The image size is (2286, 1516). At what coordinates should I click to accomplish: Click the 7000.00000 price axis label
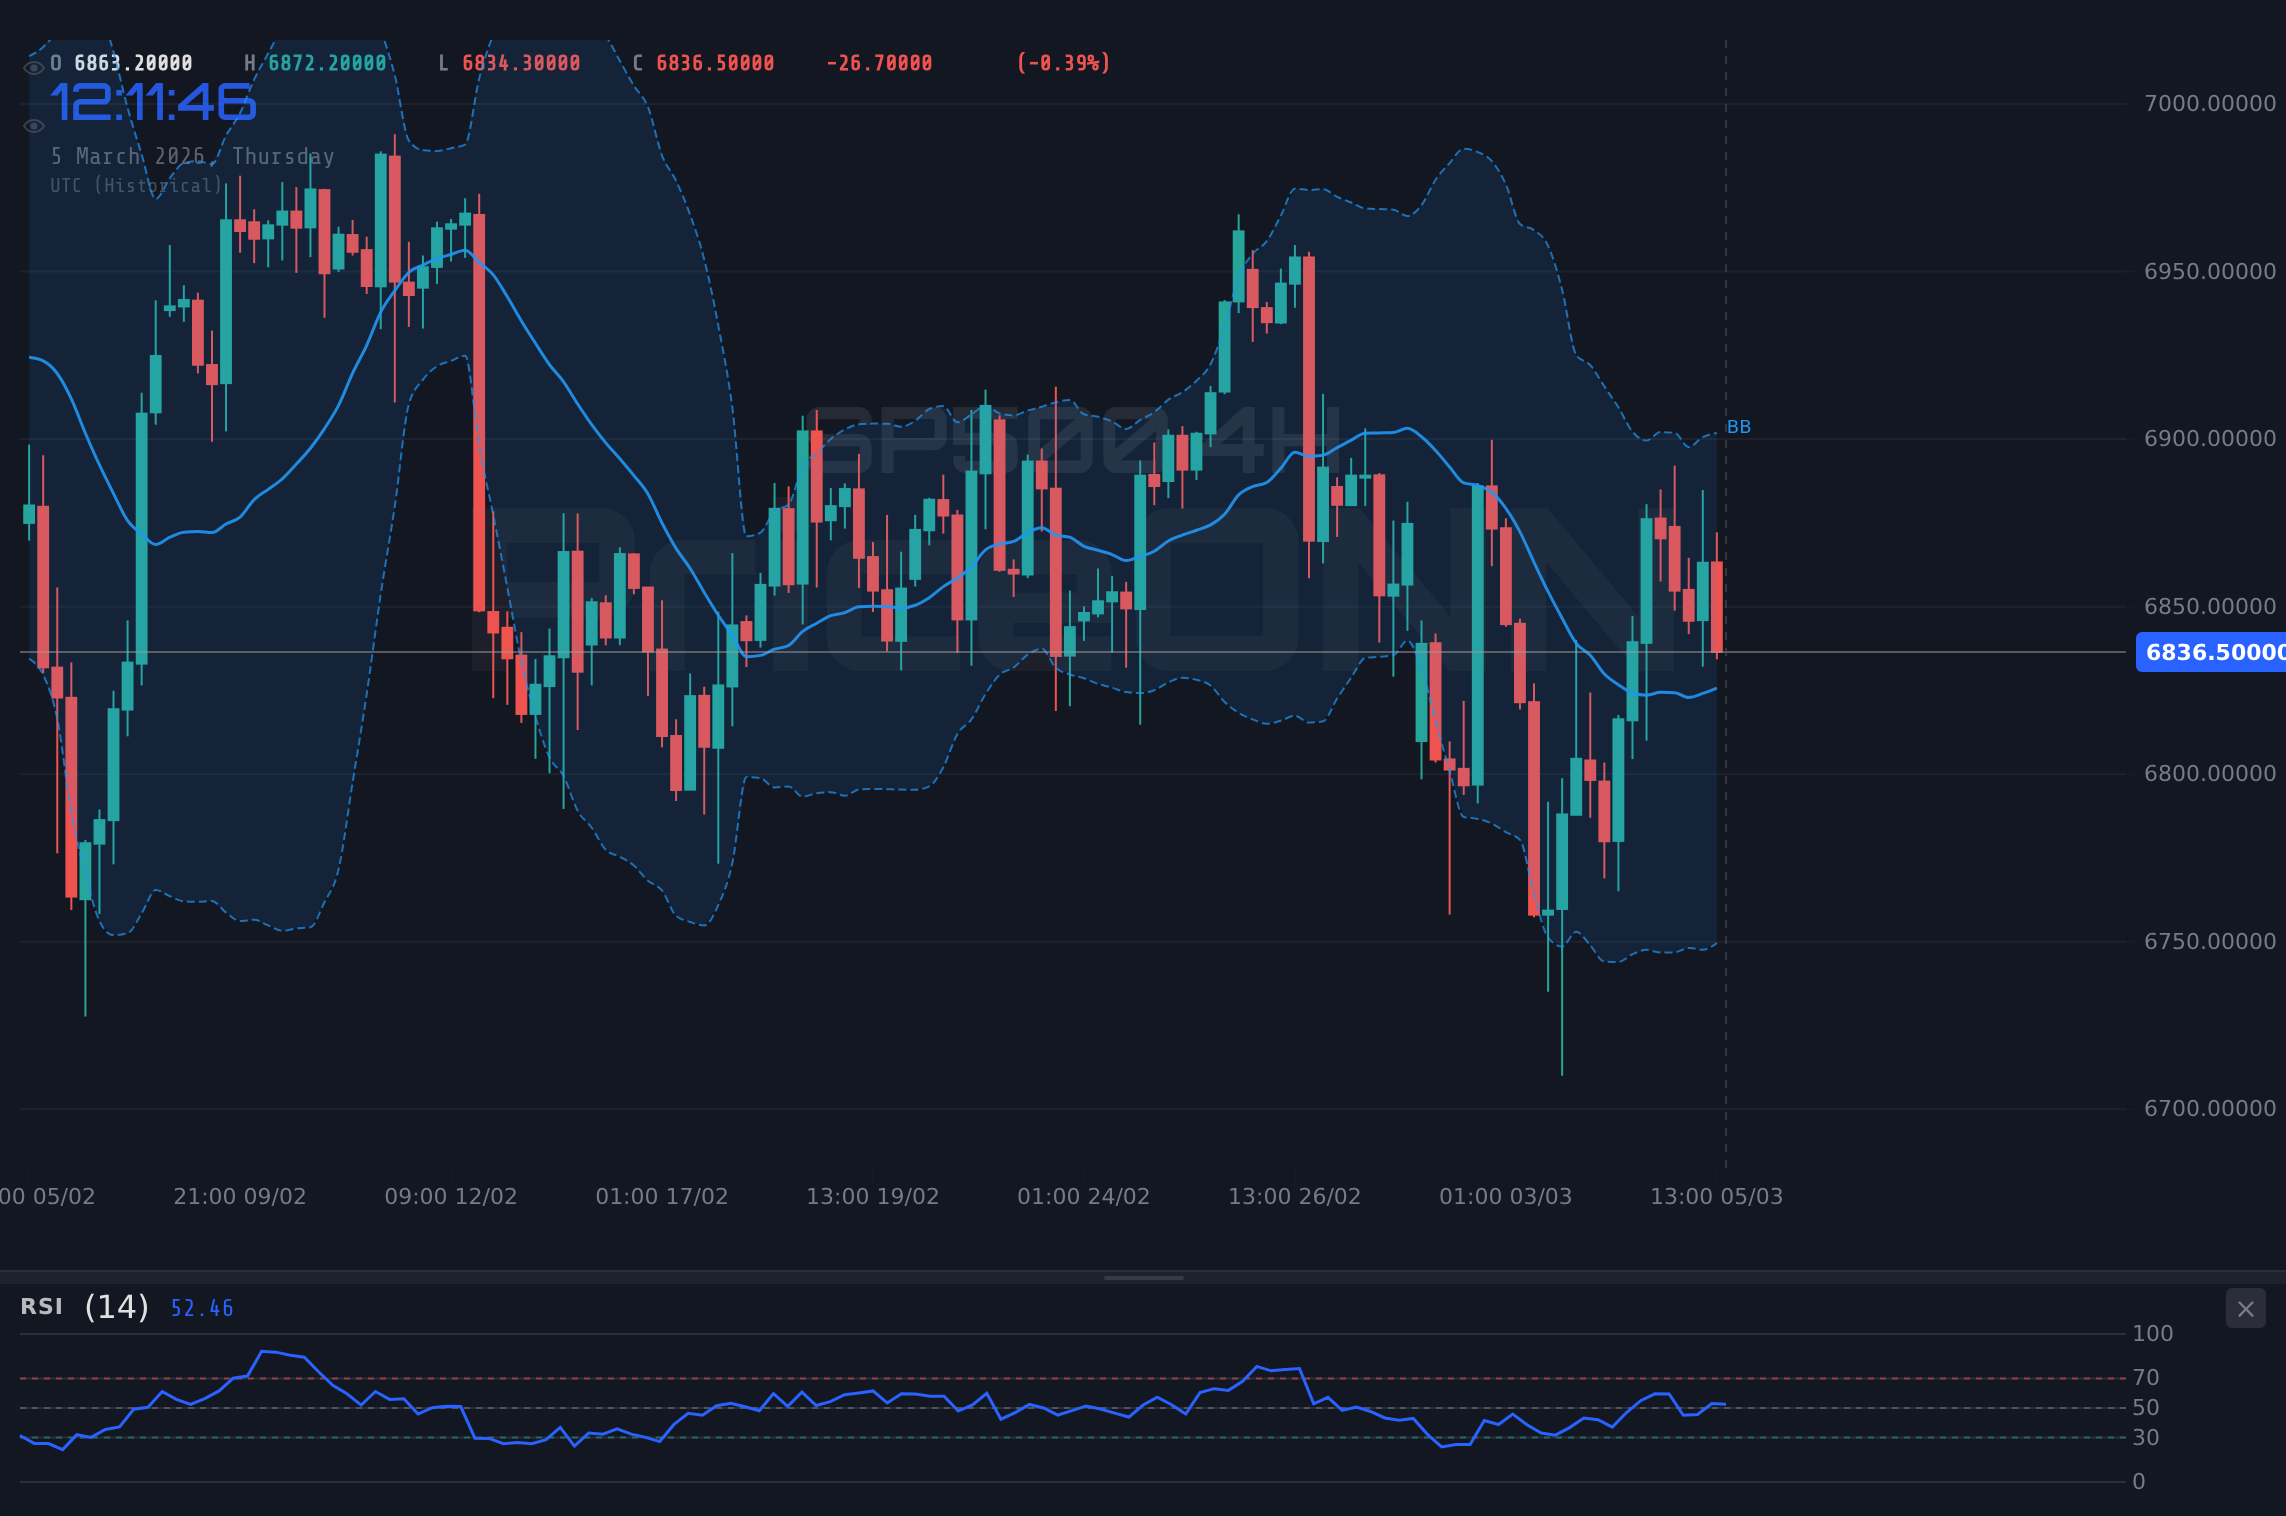[x=2210, y=104]
